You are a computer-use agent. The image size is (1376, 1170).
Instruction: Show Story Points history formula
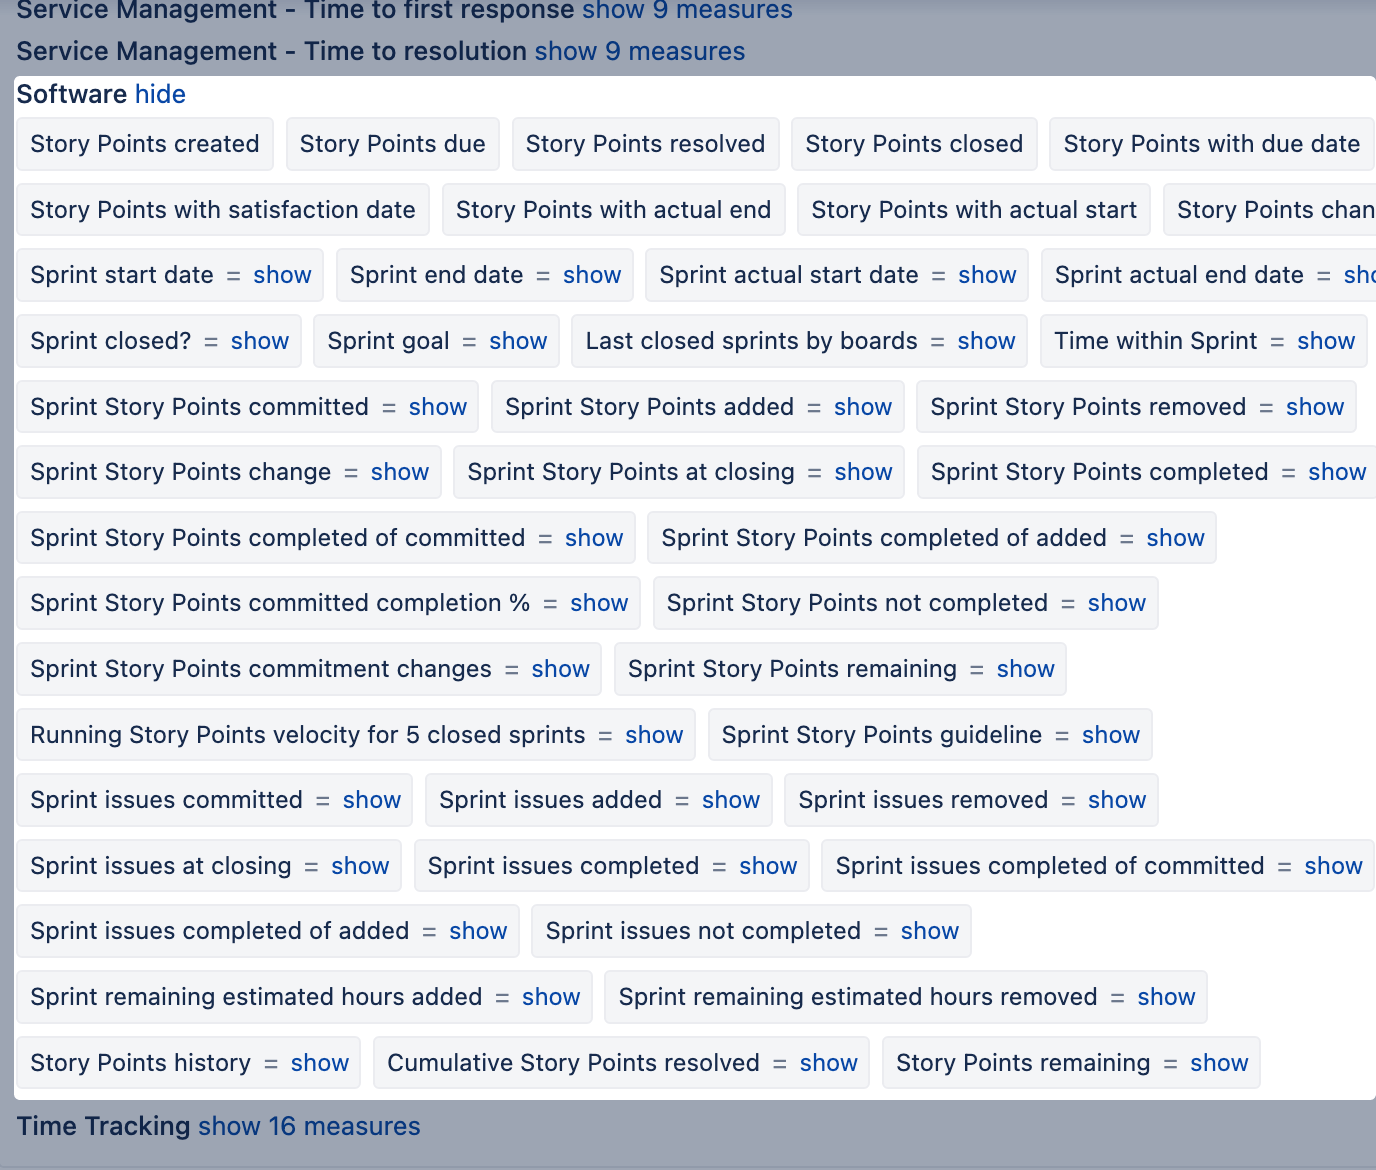(x=319, y=1063)
